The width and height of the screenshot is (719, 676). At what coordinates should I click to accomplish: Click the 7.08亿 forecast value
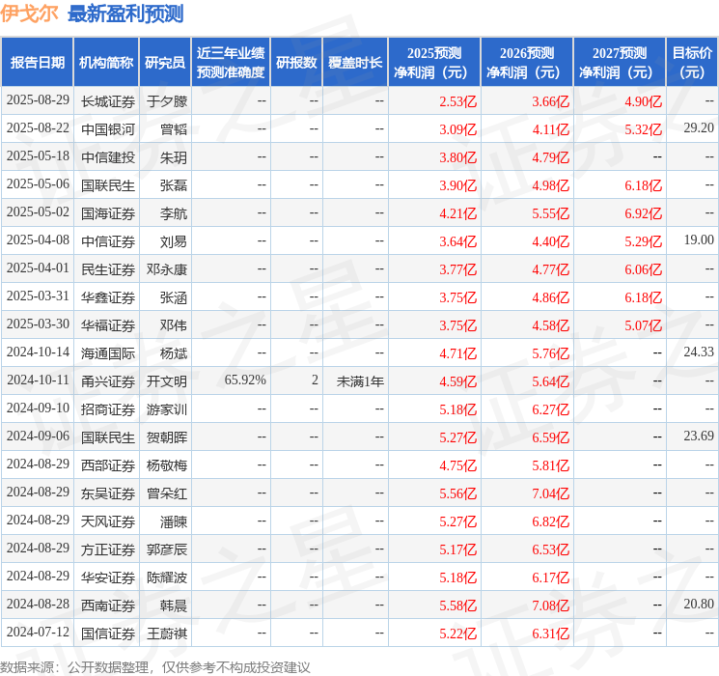(x=550, y=606)
